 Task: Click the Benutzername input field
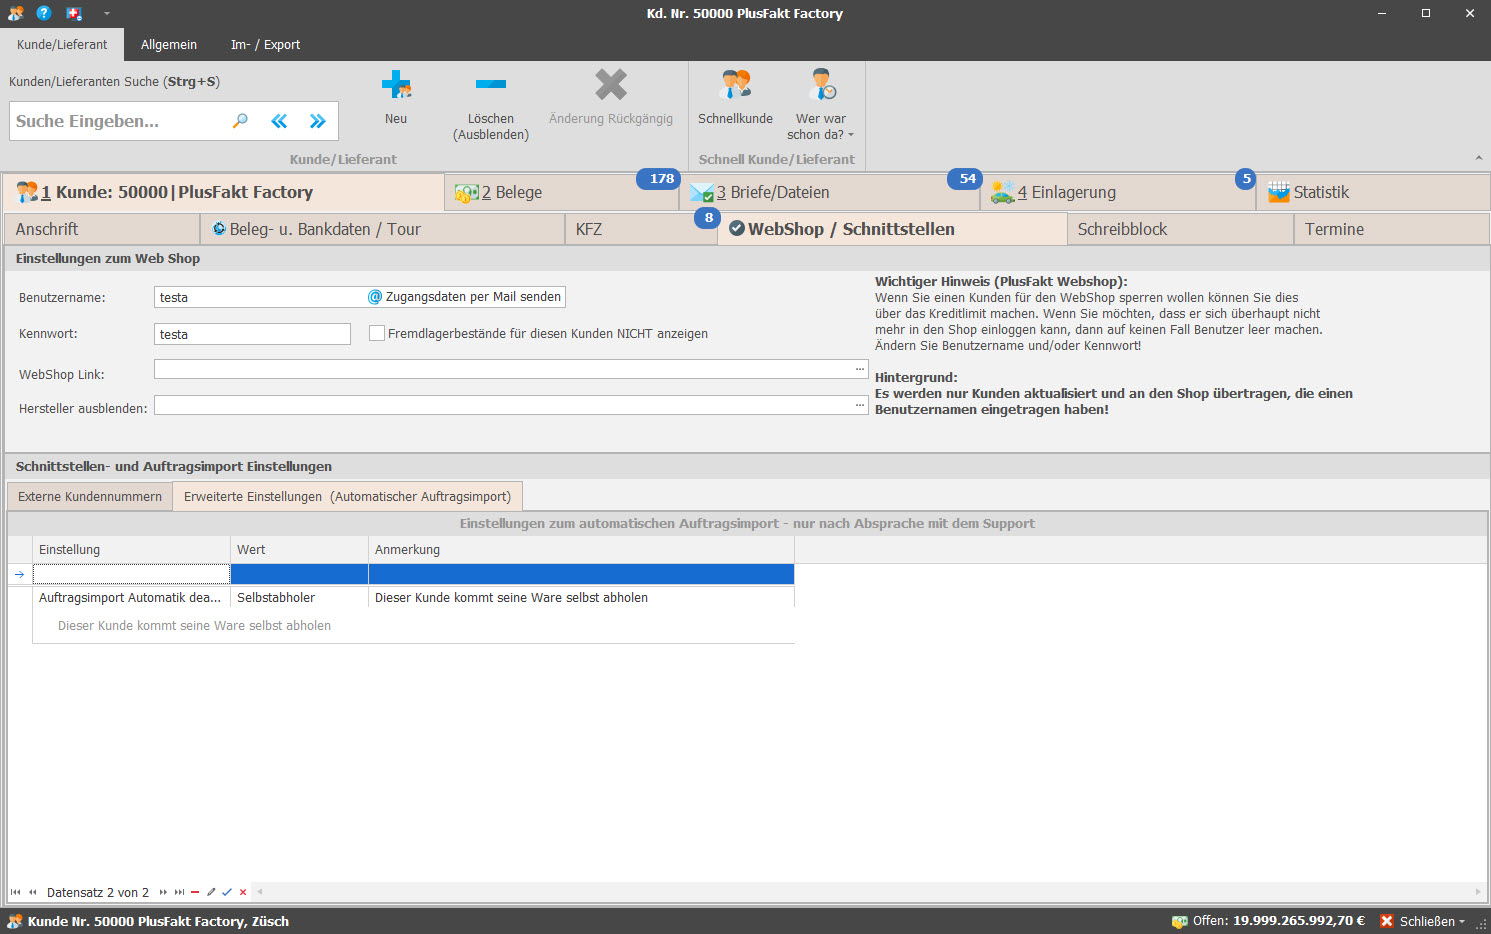coord(260,297)
